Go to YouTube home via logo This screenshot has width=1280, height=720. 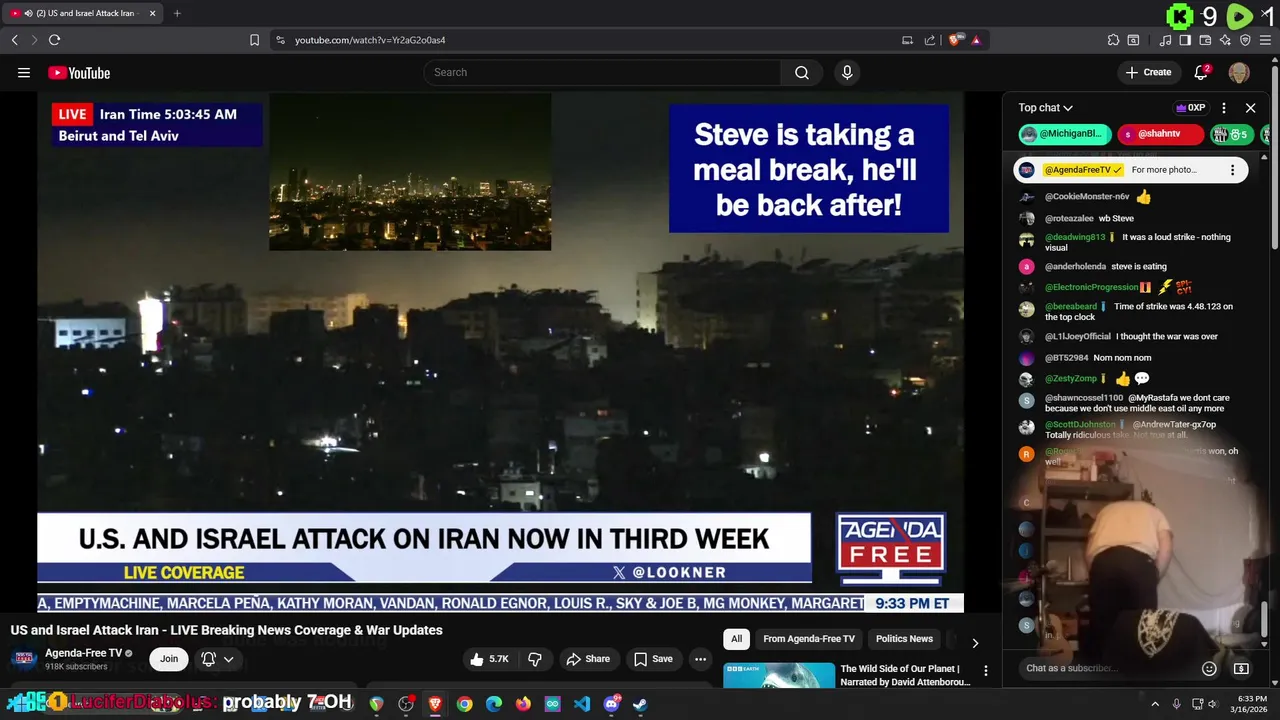[79, 73]
